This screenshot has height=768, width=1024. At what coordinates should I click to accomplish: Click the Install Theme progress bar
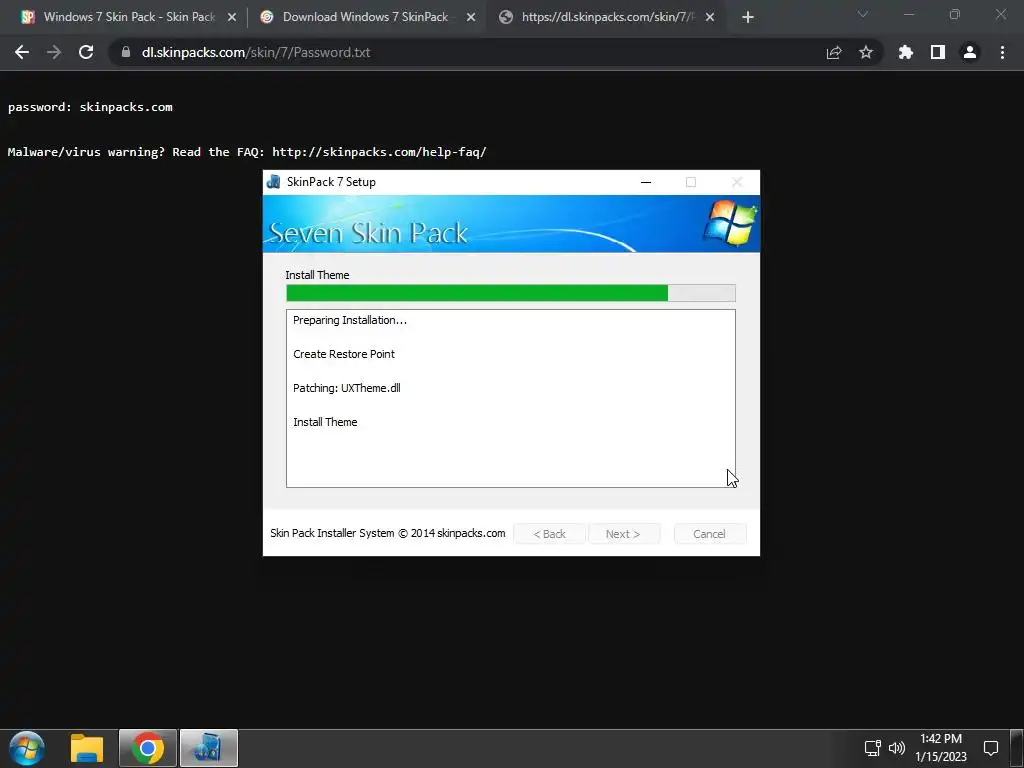pos(511,293)
